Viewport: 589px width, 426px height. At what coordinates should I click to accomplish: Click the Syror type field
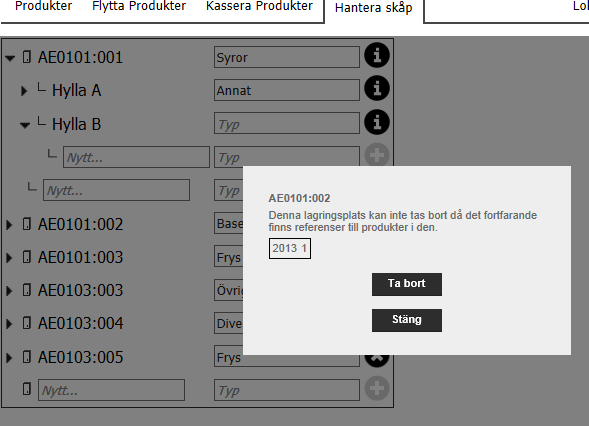tap(287, 57)
